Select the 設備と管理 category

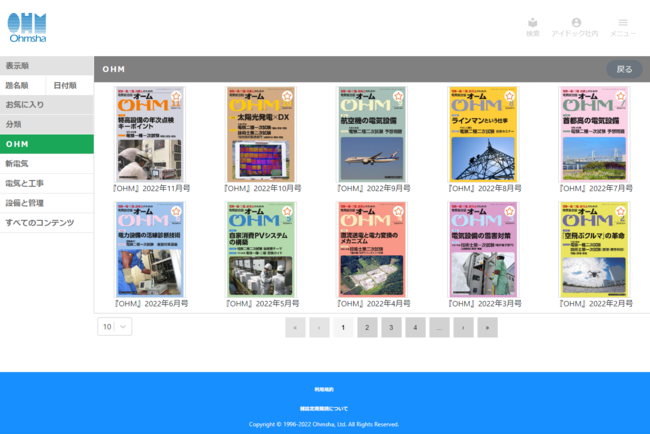point(46,203)
